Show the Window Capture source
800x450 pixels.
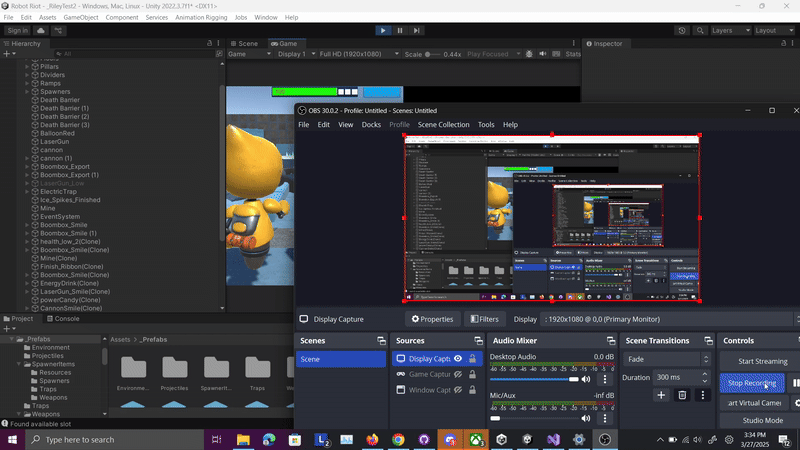(x=458, y=390)
